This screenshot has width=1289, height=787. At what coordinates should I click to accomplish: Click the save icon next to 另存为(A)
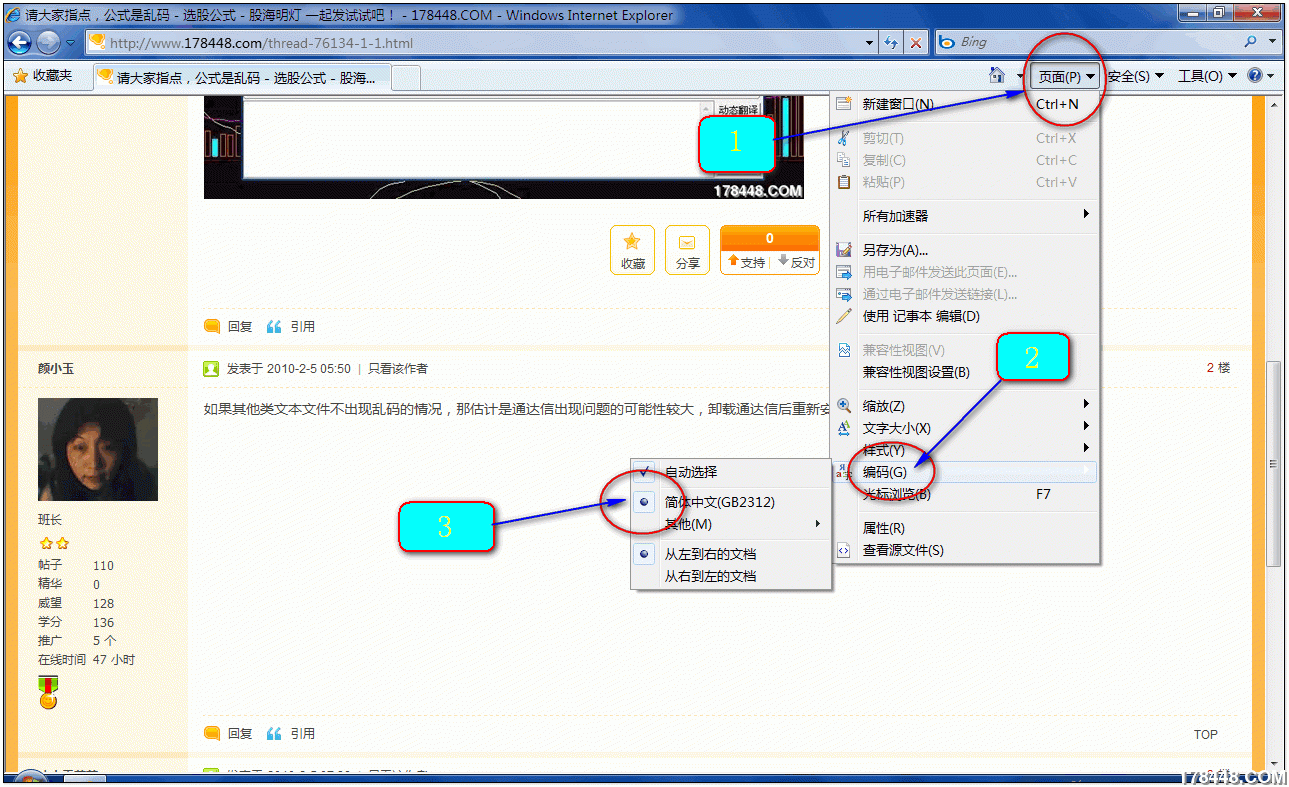[844, 250]
